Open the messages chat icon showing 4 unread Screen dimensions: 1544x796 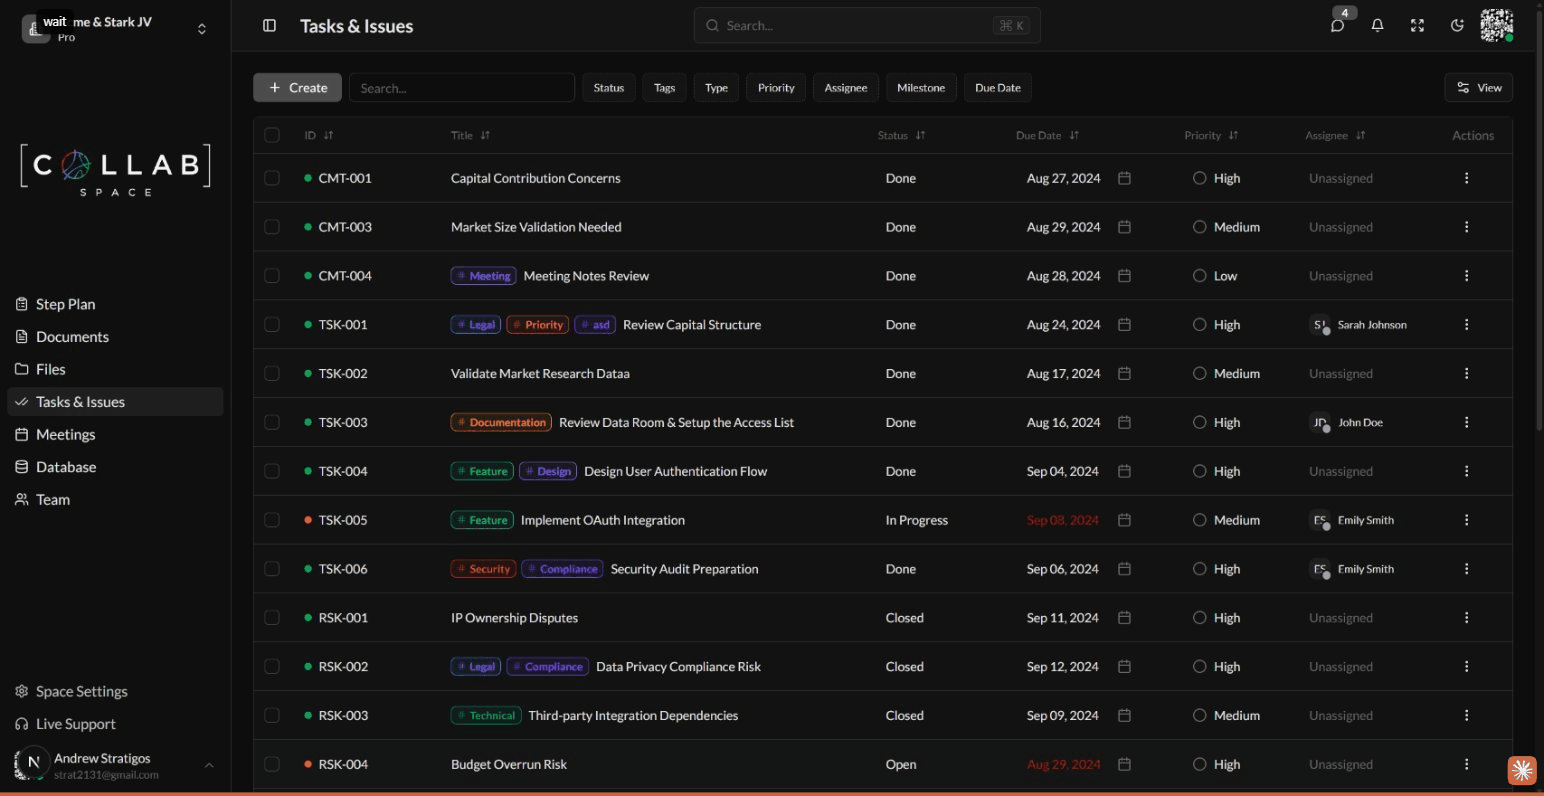click(x=1337, y=25)
